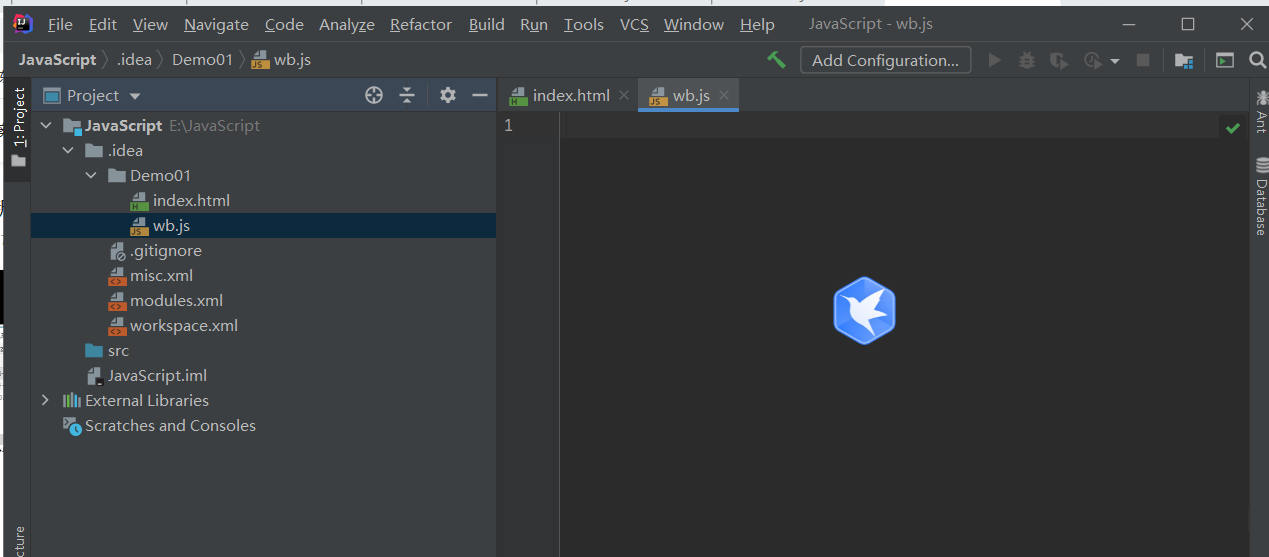Click .idea in the breadcrumb bar
This screenshot has height=557, width=1269.
(135, 59)
